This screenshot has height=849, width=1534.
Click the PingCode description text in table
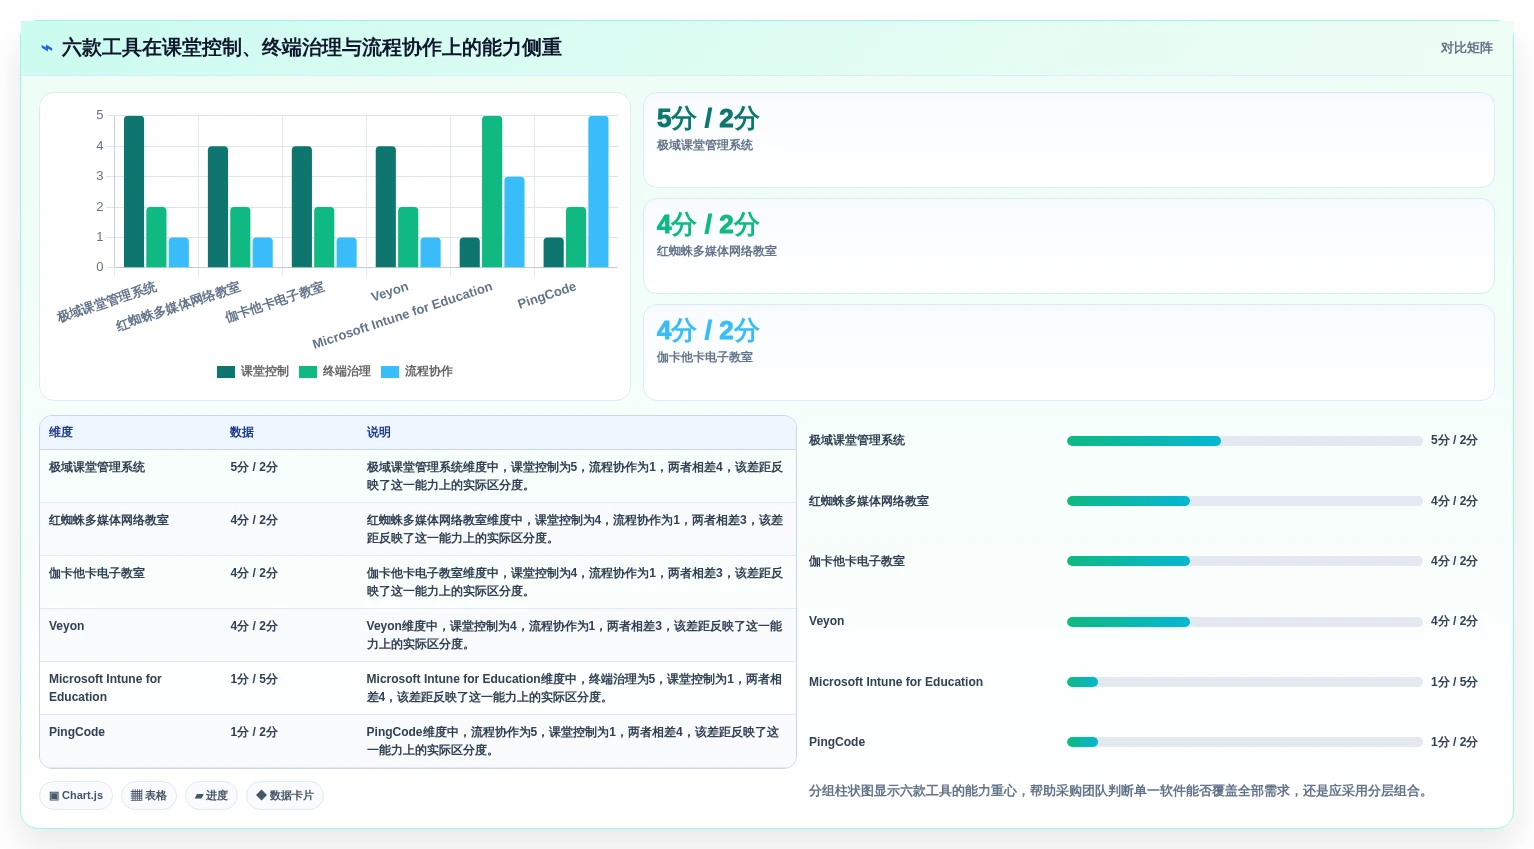point(572,742)
